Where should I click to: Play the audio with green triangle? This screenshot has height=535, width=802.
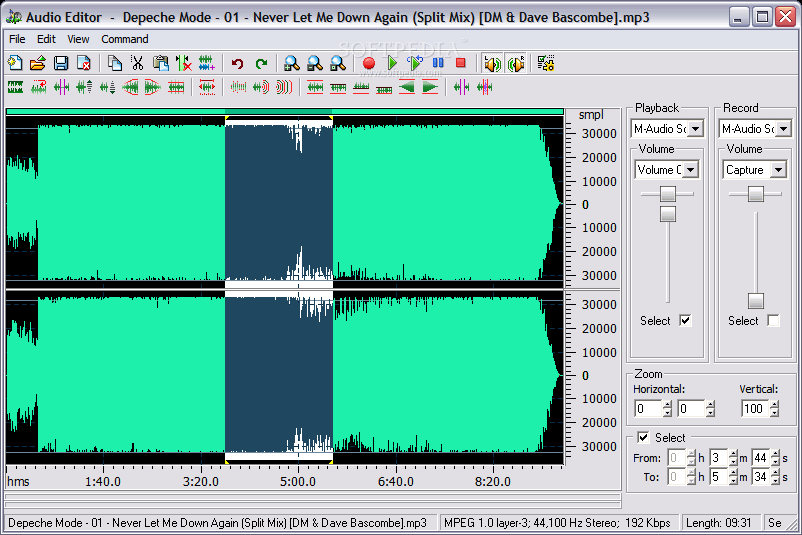(392, 63)
